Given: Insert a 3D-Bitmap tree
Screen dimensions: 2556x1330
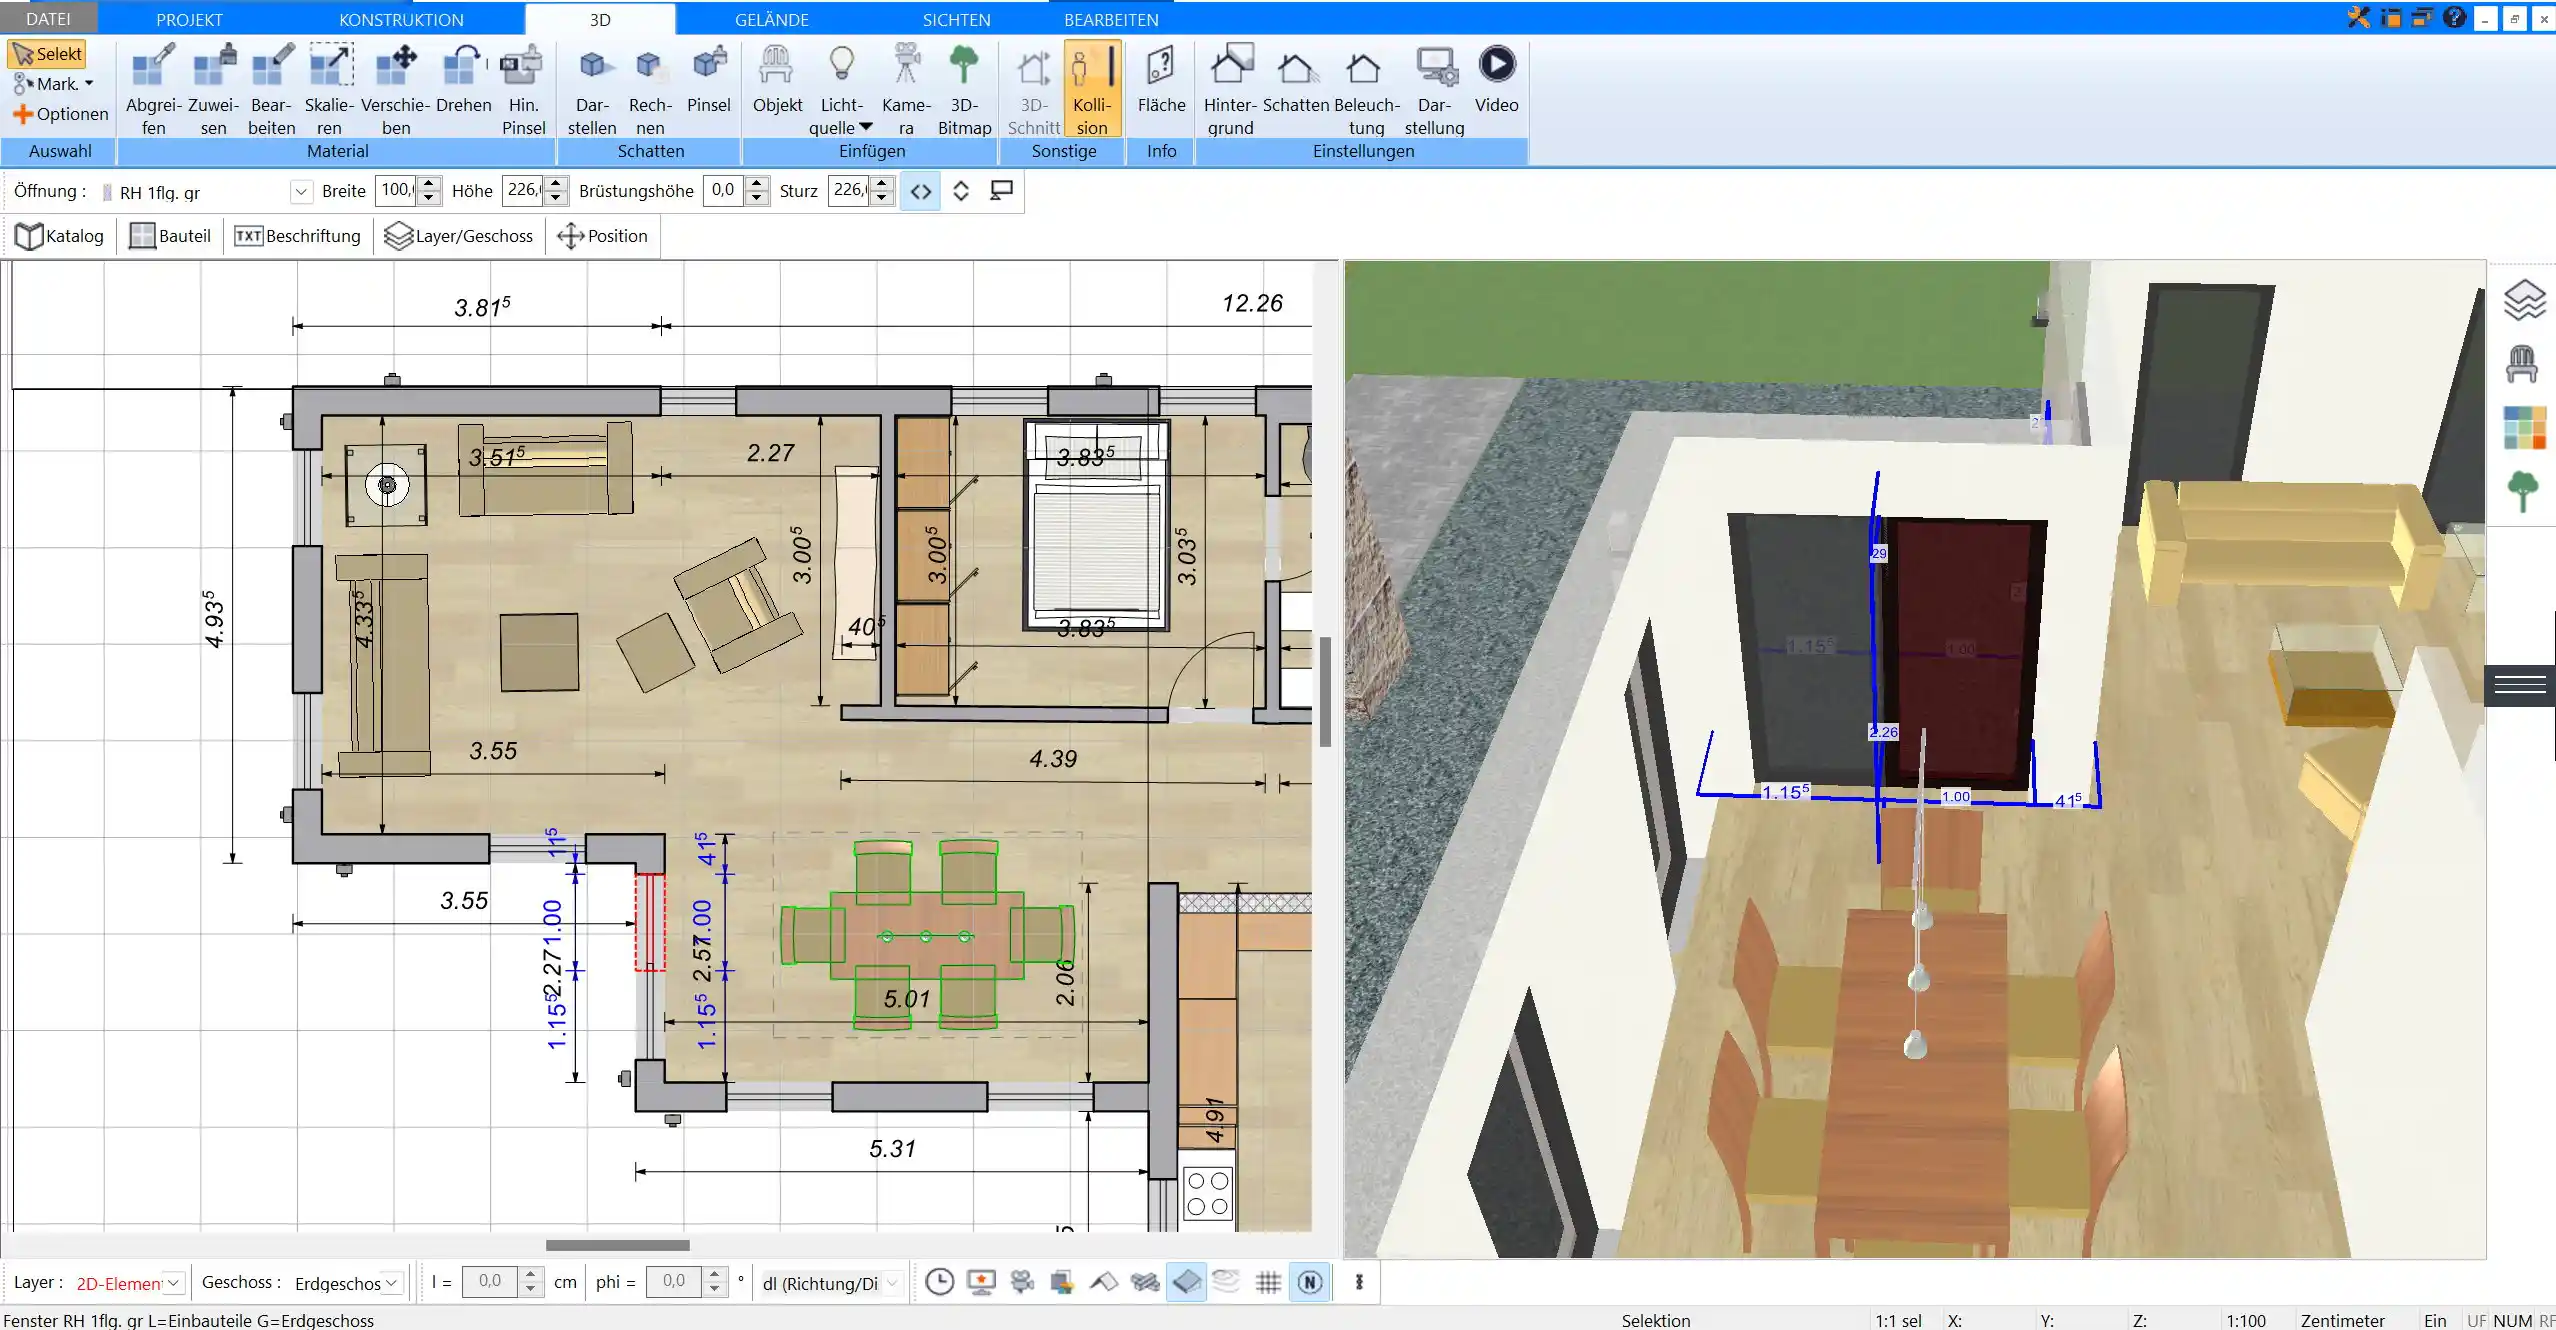Looking at the screenshot, I should (964, 89).
